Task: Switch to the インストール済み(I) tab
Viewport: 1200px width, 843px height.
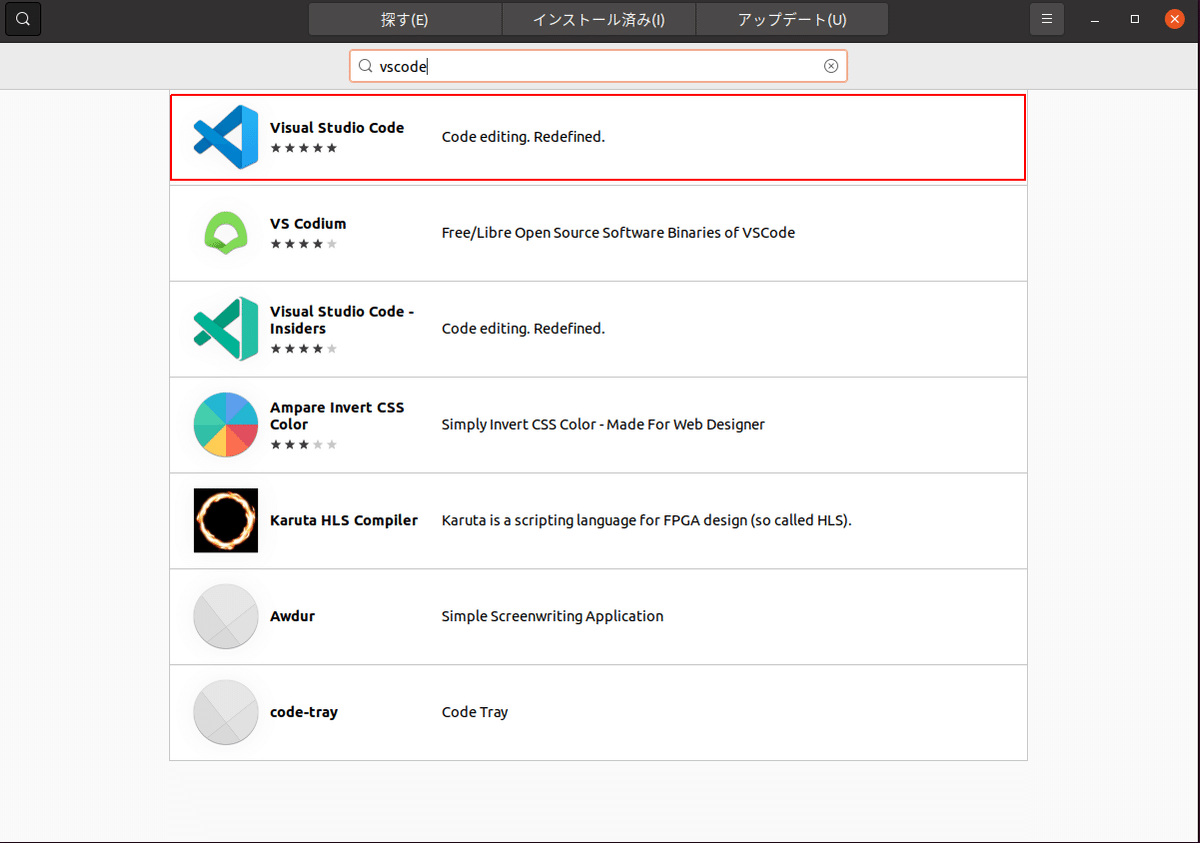Action: (598, 19)
